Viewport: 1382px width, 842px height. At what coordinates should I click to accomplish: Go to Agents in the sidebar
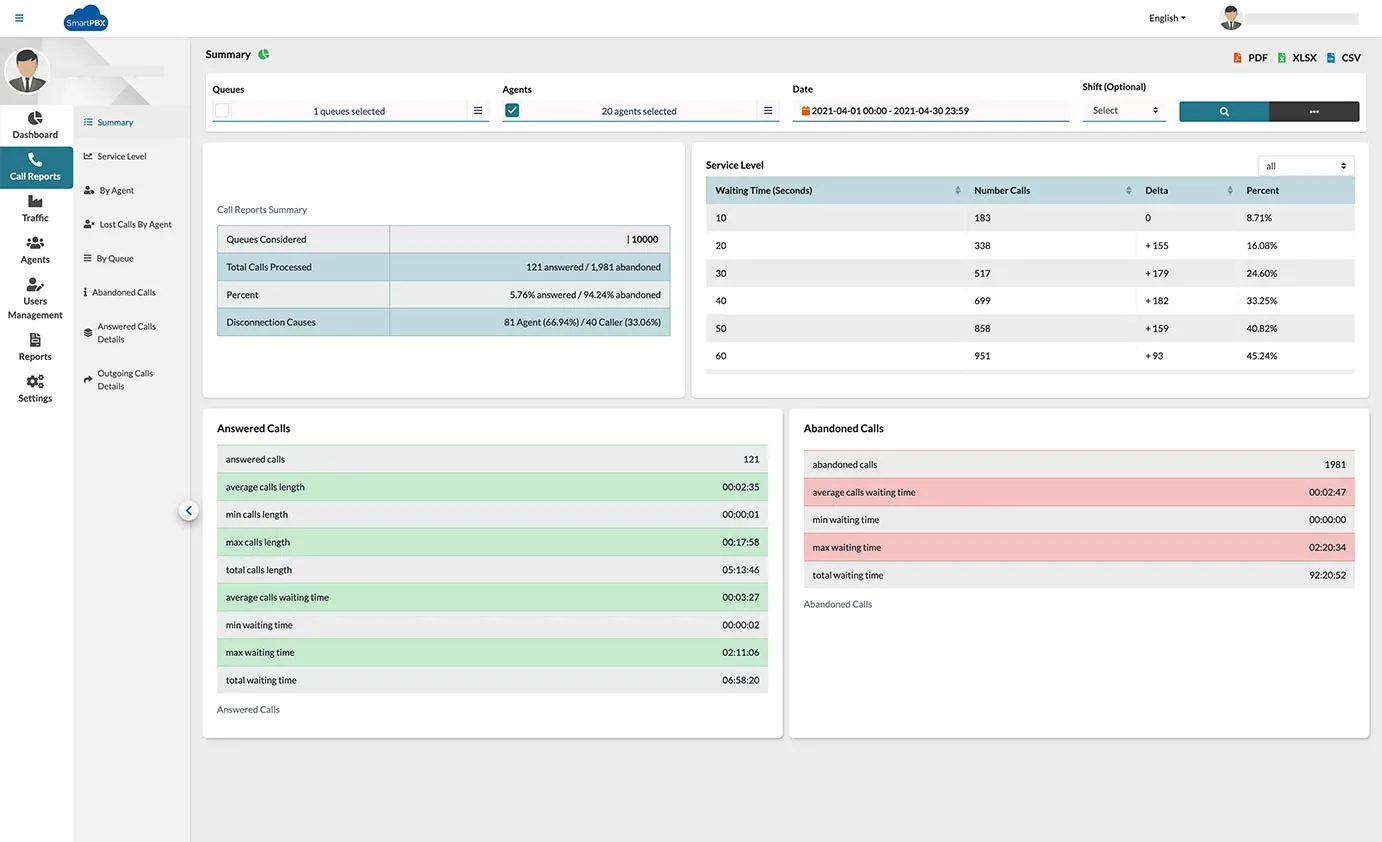pyautogui.click(x=35, y=250)
